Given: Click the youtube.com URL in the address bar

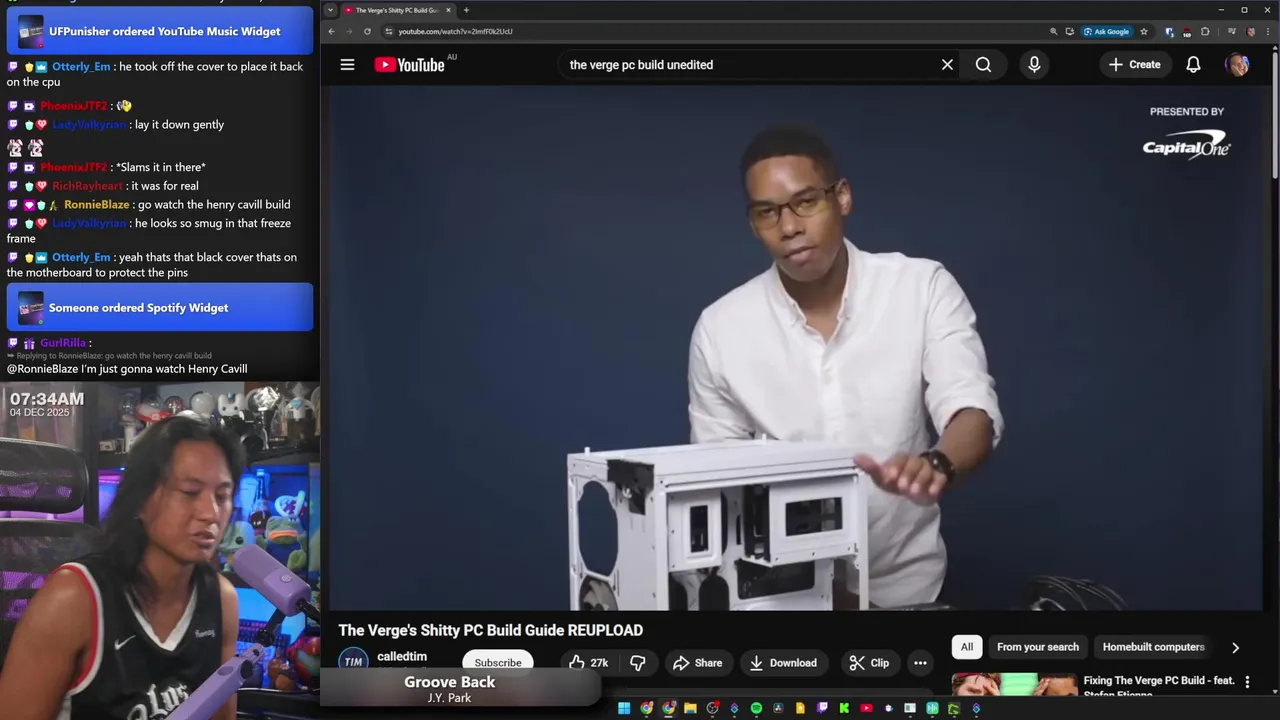Looking at the screenshot, I should coord(455,31).
